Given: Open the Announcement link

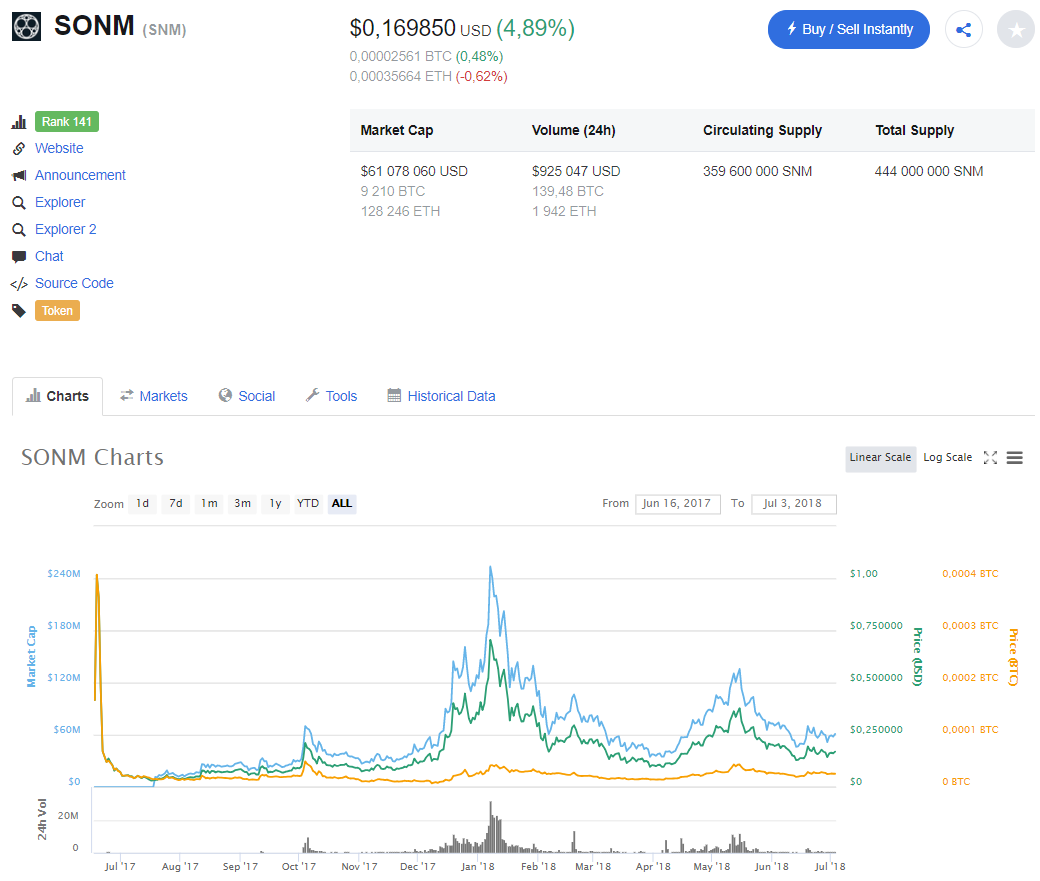Looking at the screenshot, I should (80, 176).
